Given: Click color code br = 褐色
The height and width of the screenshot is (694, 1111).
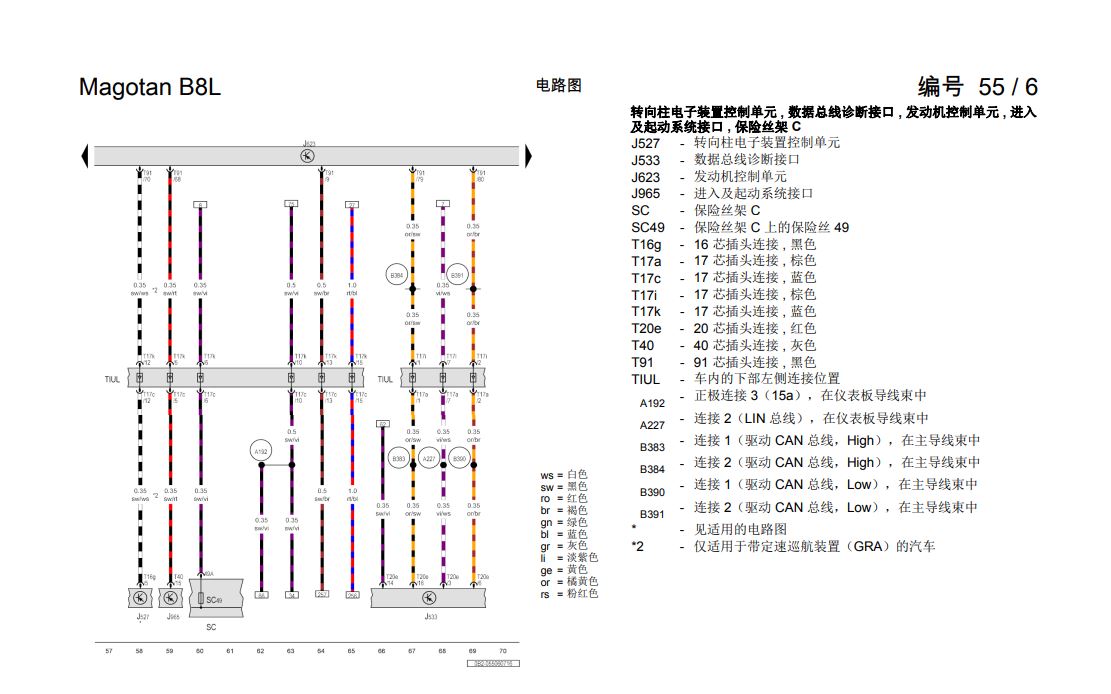Looking at the screenshot, I should tap(564, 510).
